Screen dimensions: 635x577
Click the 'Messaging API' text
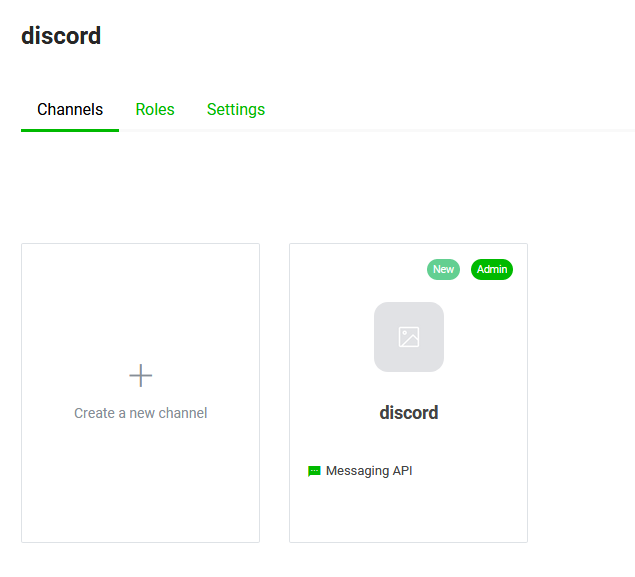click(369, 471)
